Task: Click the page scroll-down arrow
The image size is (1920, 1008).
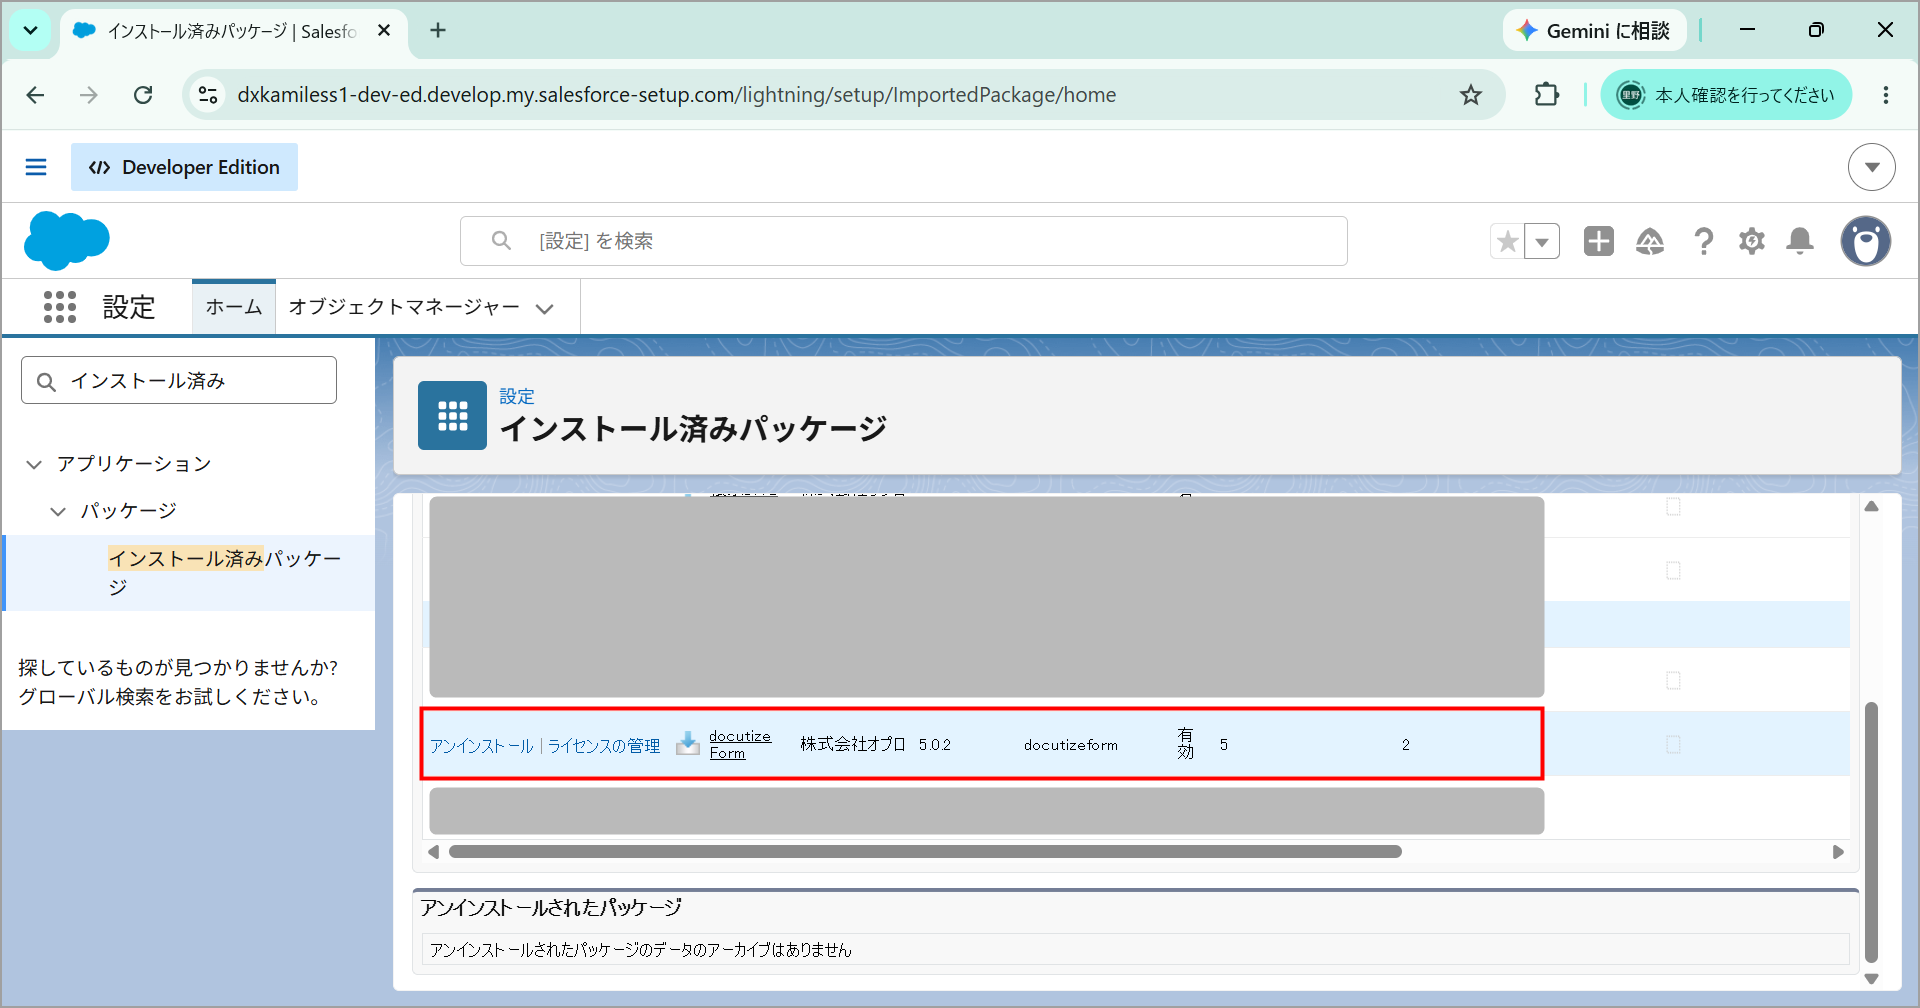Action: click(1871, 979)
